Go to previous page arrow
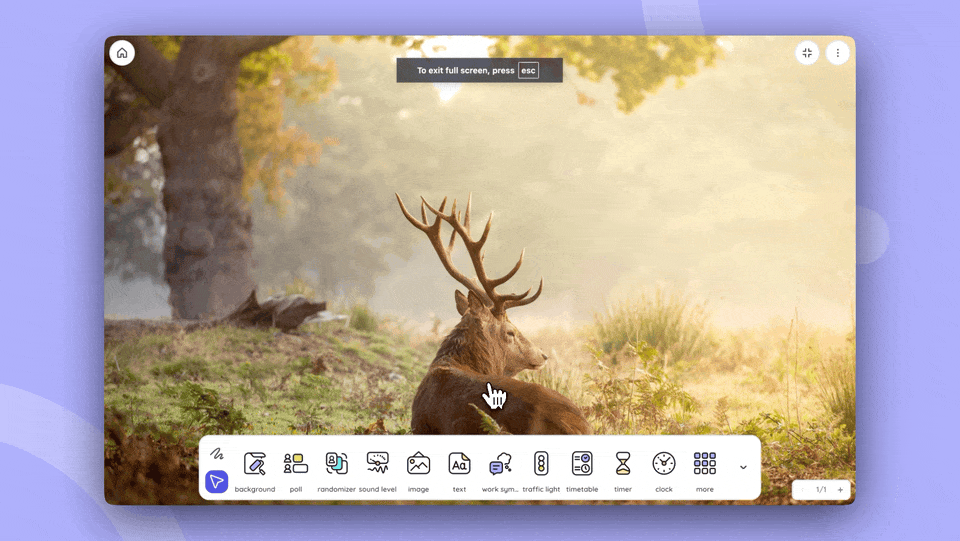The image size is (960, 541). pyautogui.click(x=802, y=490)
